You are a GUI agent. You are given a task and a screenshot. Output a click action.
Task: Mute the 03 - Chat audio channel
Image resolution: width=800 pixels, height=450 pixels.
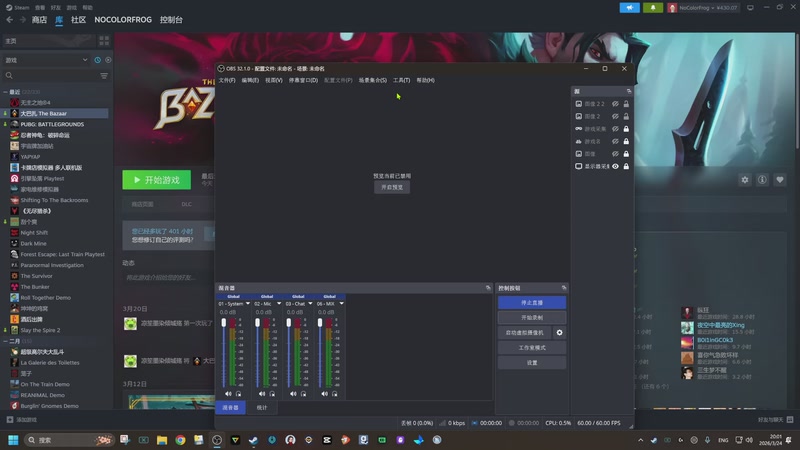pos(293,394)
